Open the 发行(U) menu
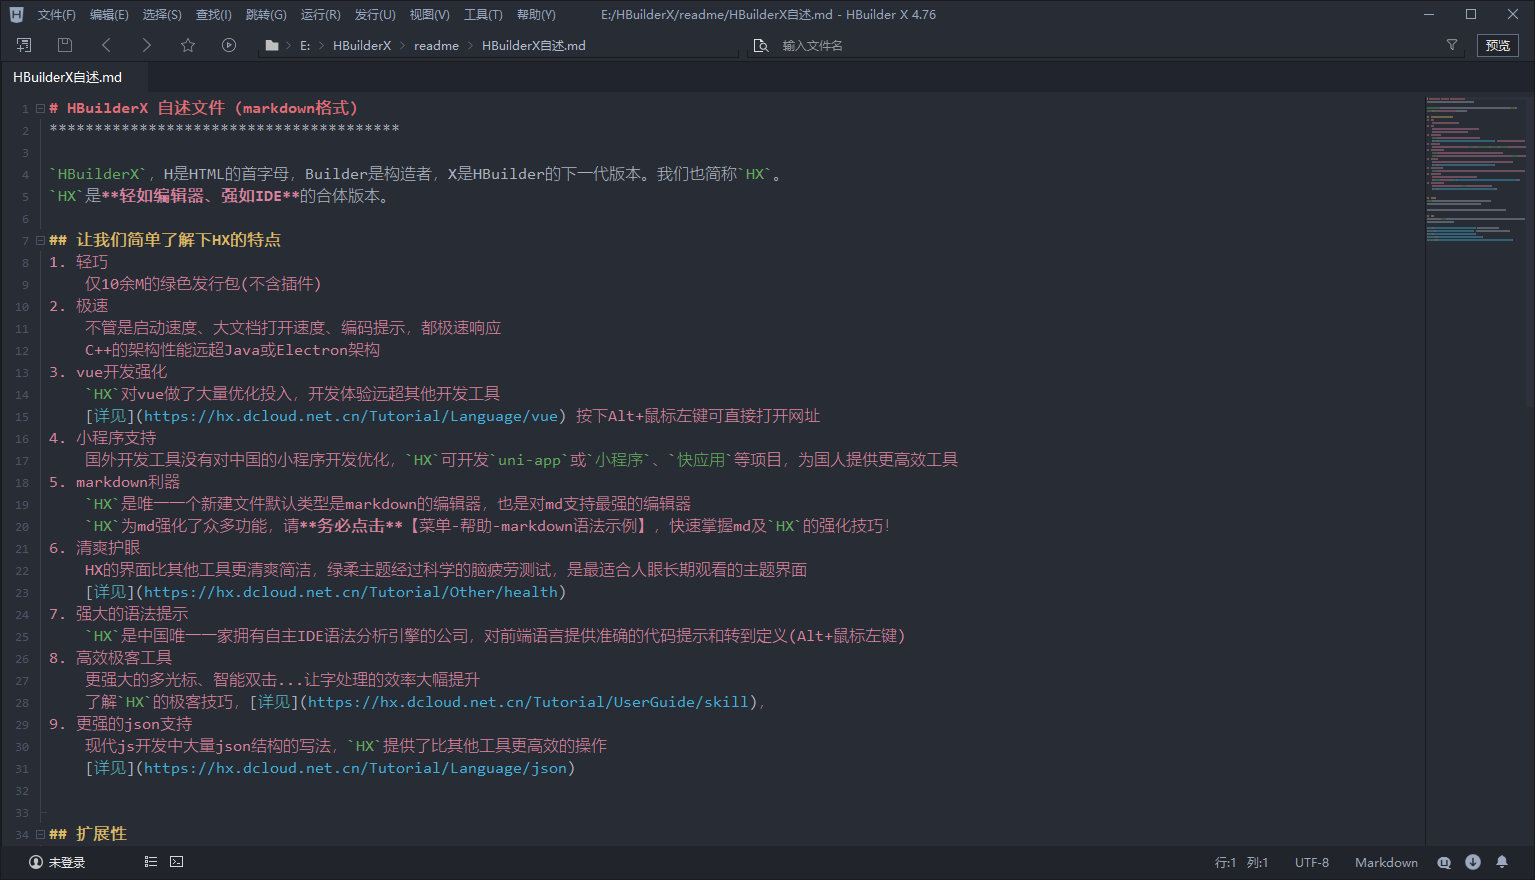Screen dimensions: 1535x880 click(375, 15)
